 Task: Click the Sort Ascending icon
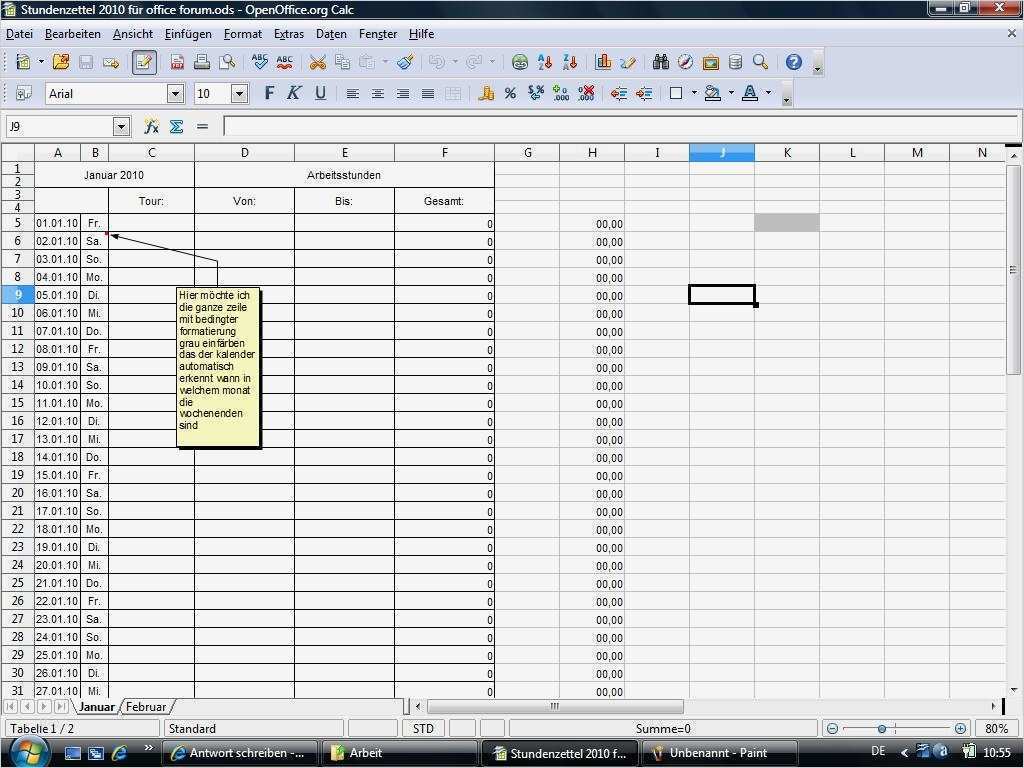(x=543, y=62)
